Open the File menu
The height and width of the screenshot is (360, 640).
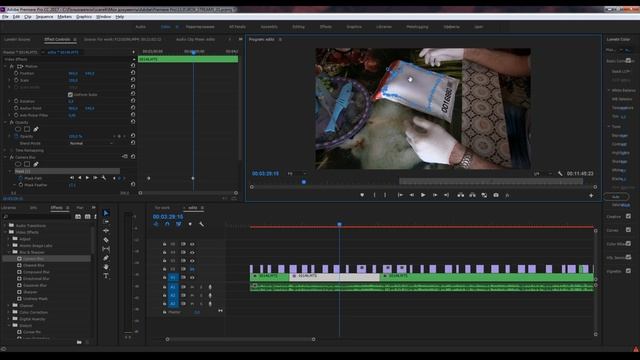(x=5, y=17)
